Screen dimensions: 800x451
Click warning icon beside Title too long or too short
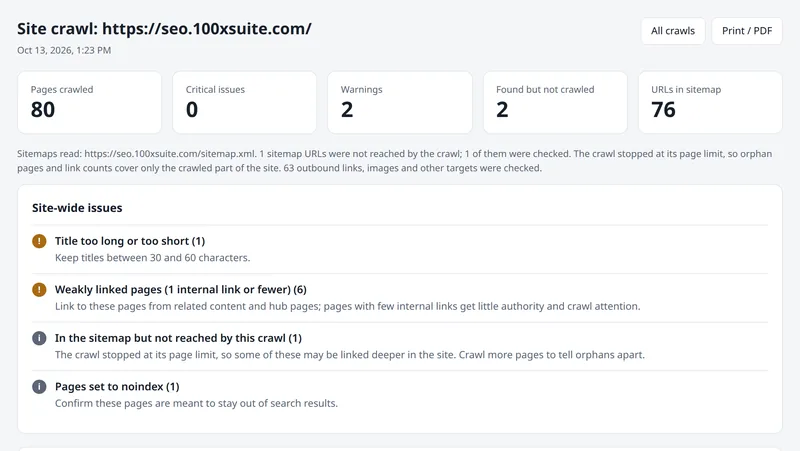click(39, 241)
